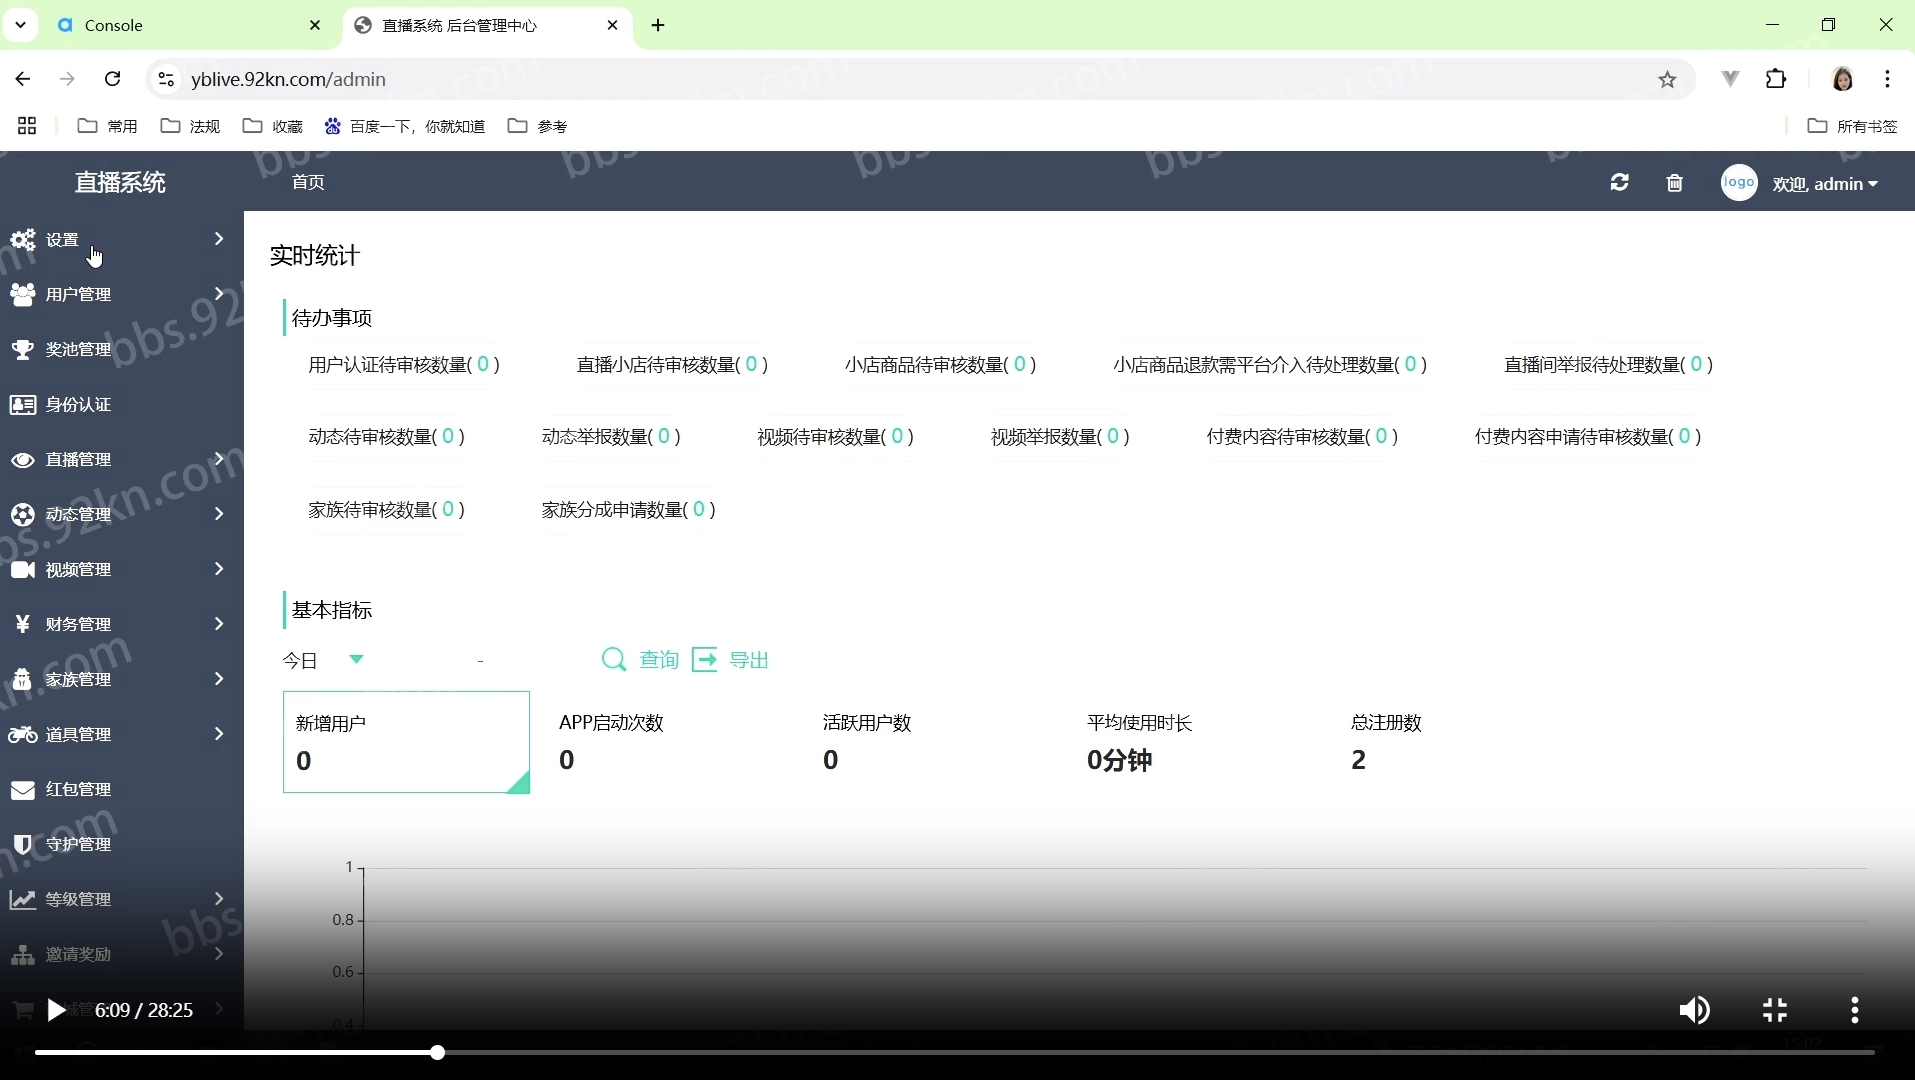Open browser extensions puzzle icon
This screenshot has height=1080, width=1915.
pos(1776,78)
